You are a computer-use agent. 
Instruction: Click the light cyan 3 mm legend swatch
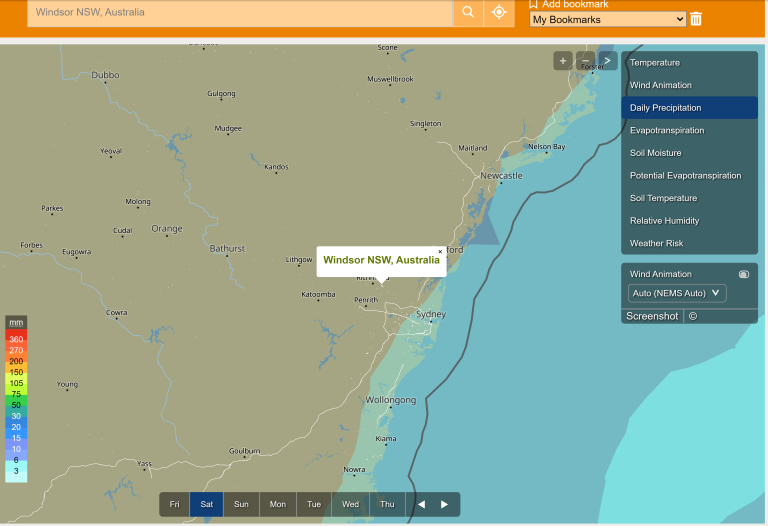coord(16,471)
